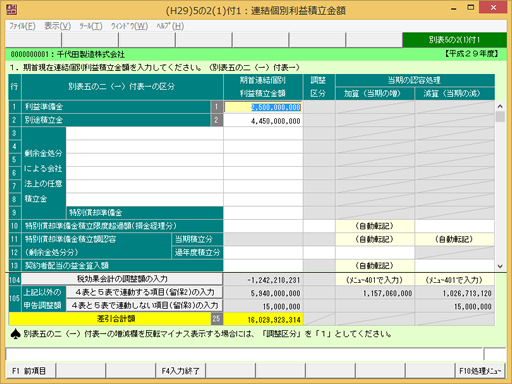Click the message input bar below the note
The width and height of the screenshot is (512, 384).
tap(244, 354)
